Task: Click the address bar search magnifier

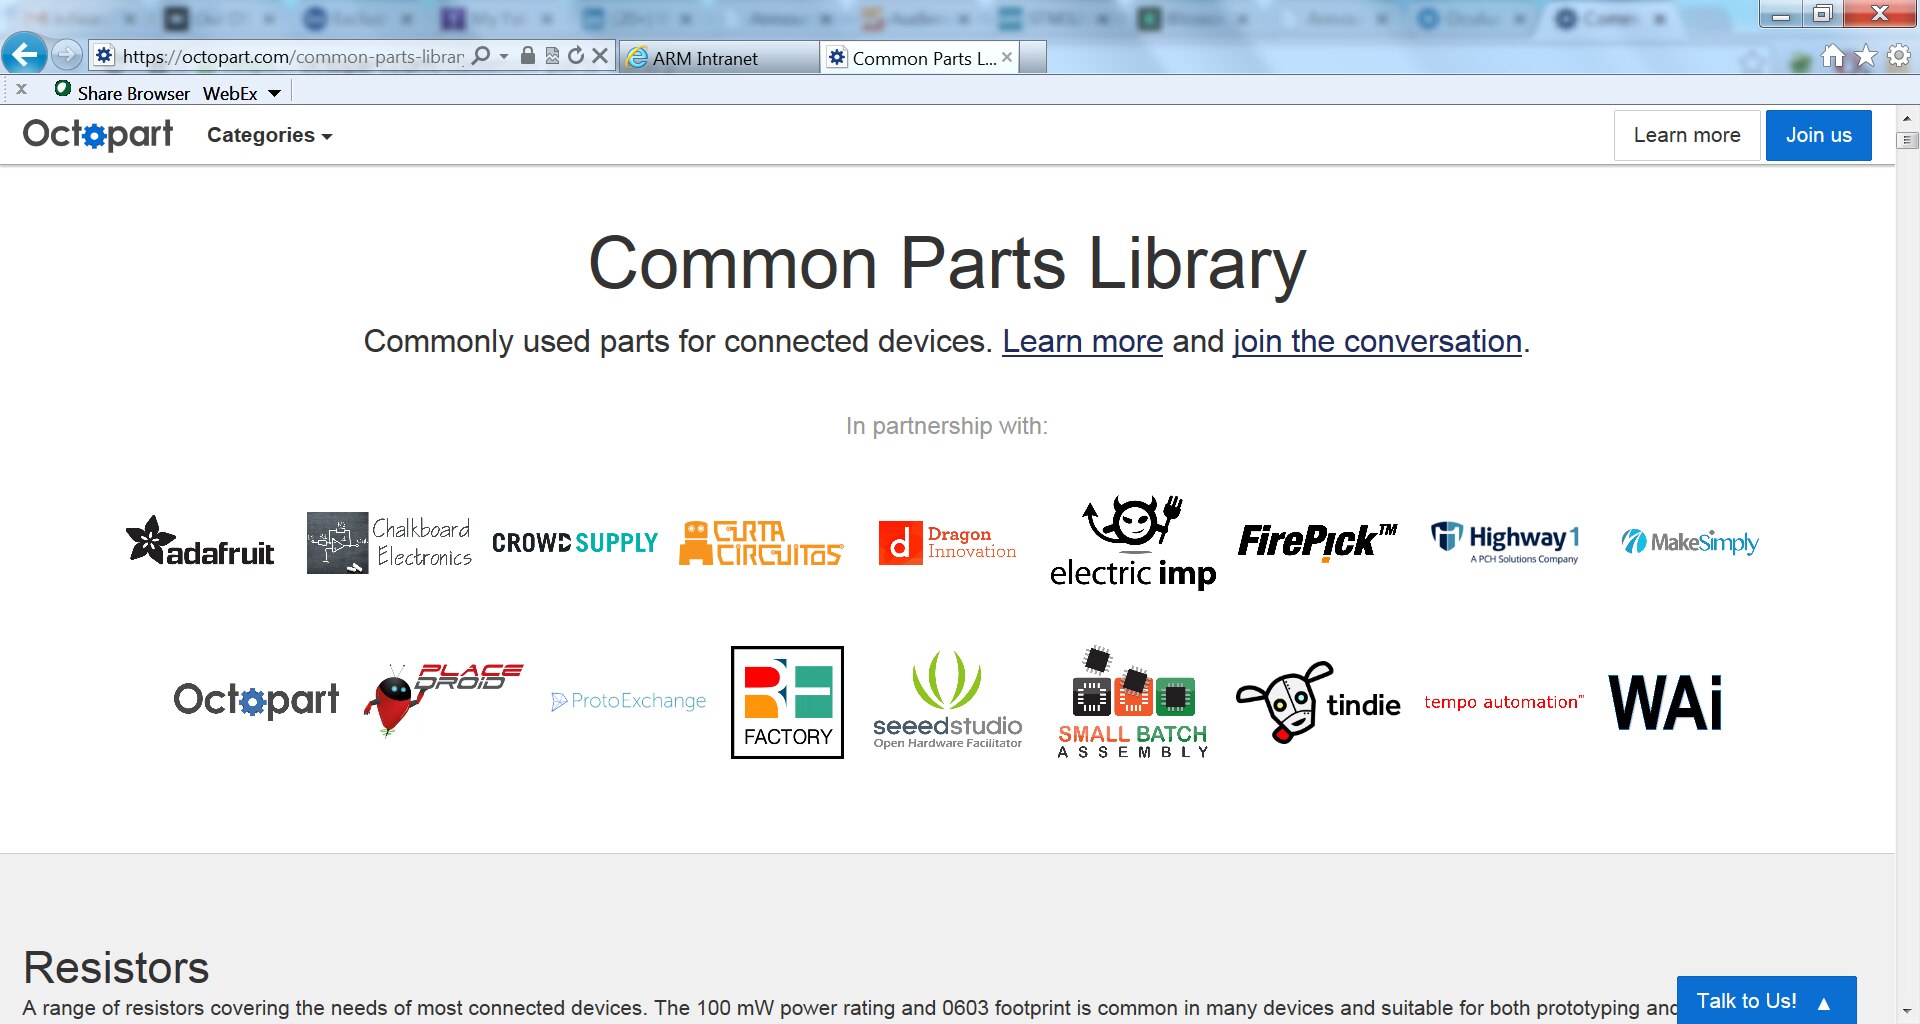Action: point(481,56)
